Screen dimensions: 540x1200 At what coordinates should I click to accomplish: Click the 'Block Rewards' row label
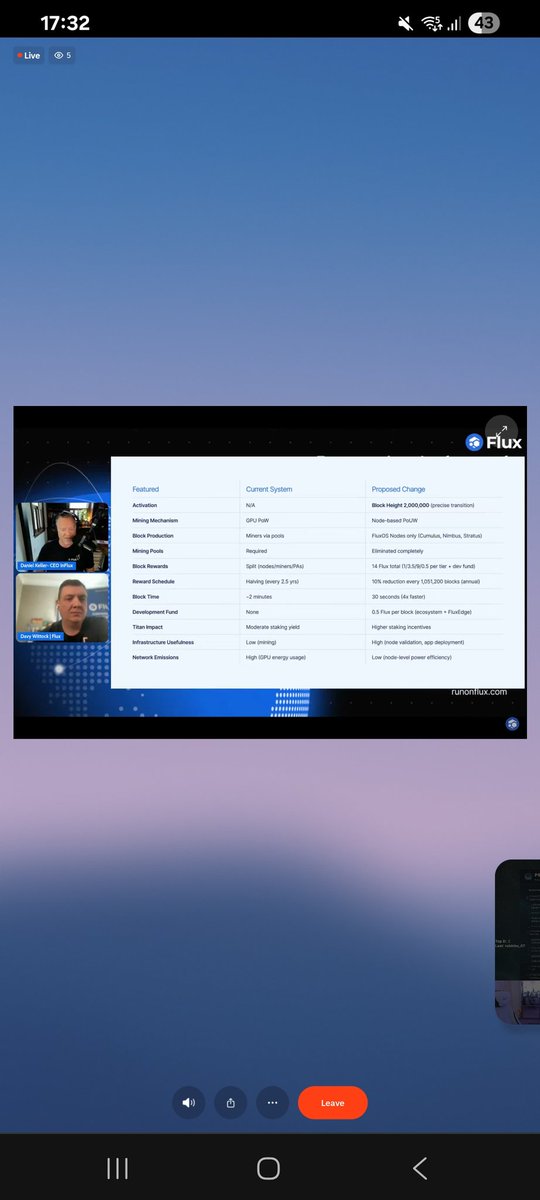(150, 566)
